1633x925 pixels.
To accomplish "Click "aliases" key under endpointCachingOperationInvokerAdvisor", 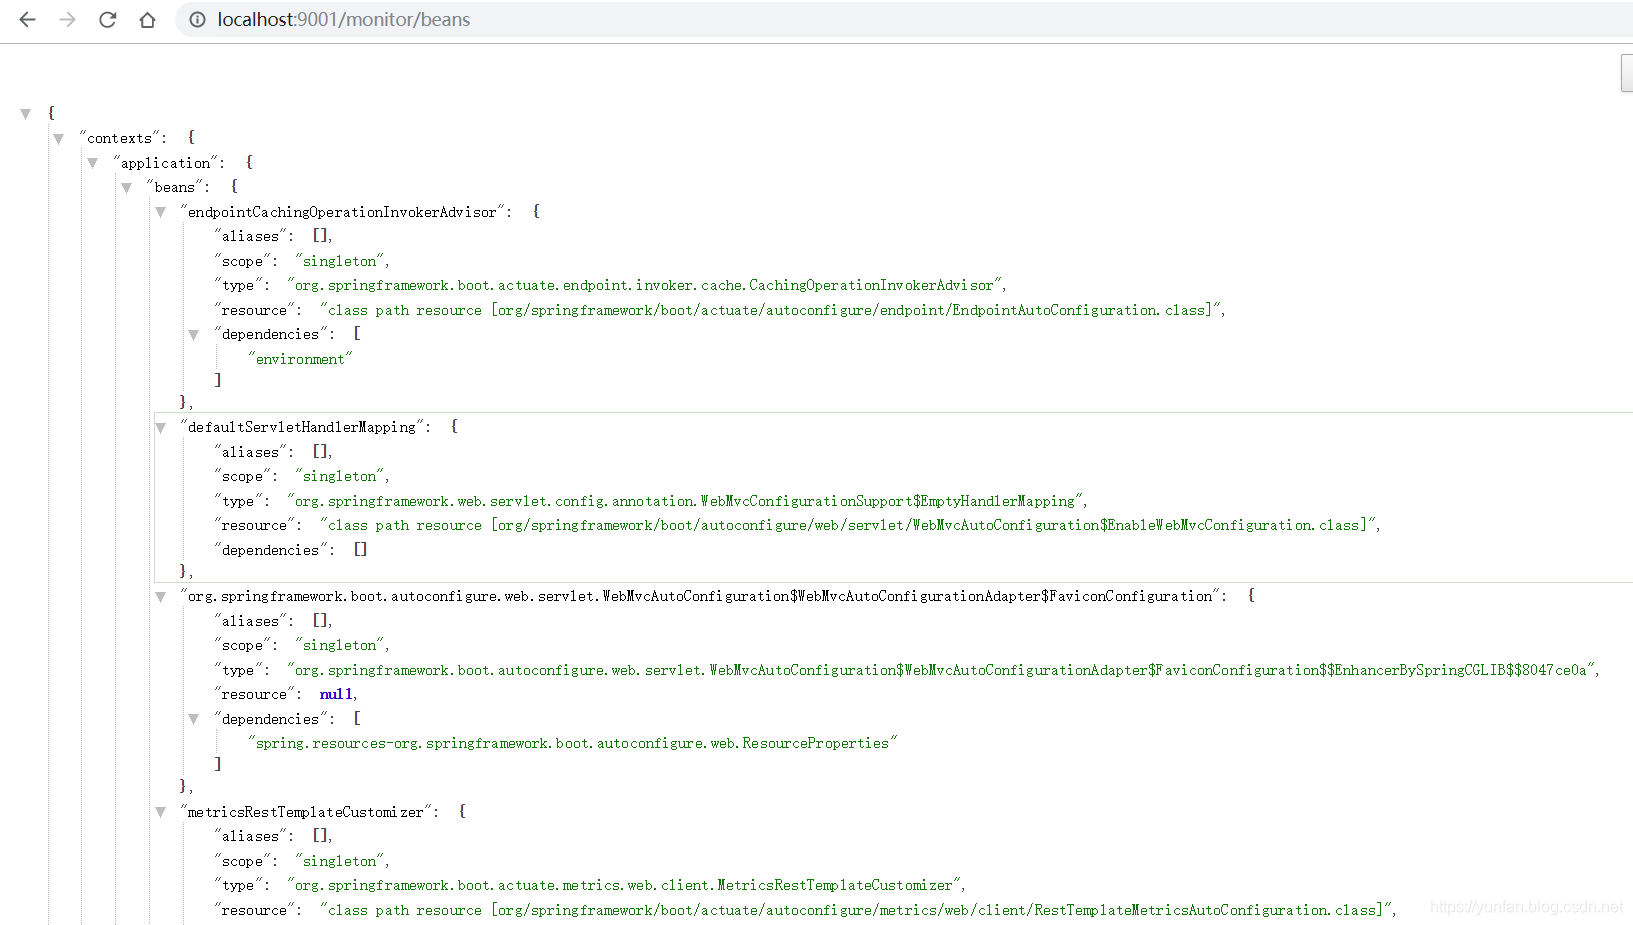I will click(250, 236).
